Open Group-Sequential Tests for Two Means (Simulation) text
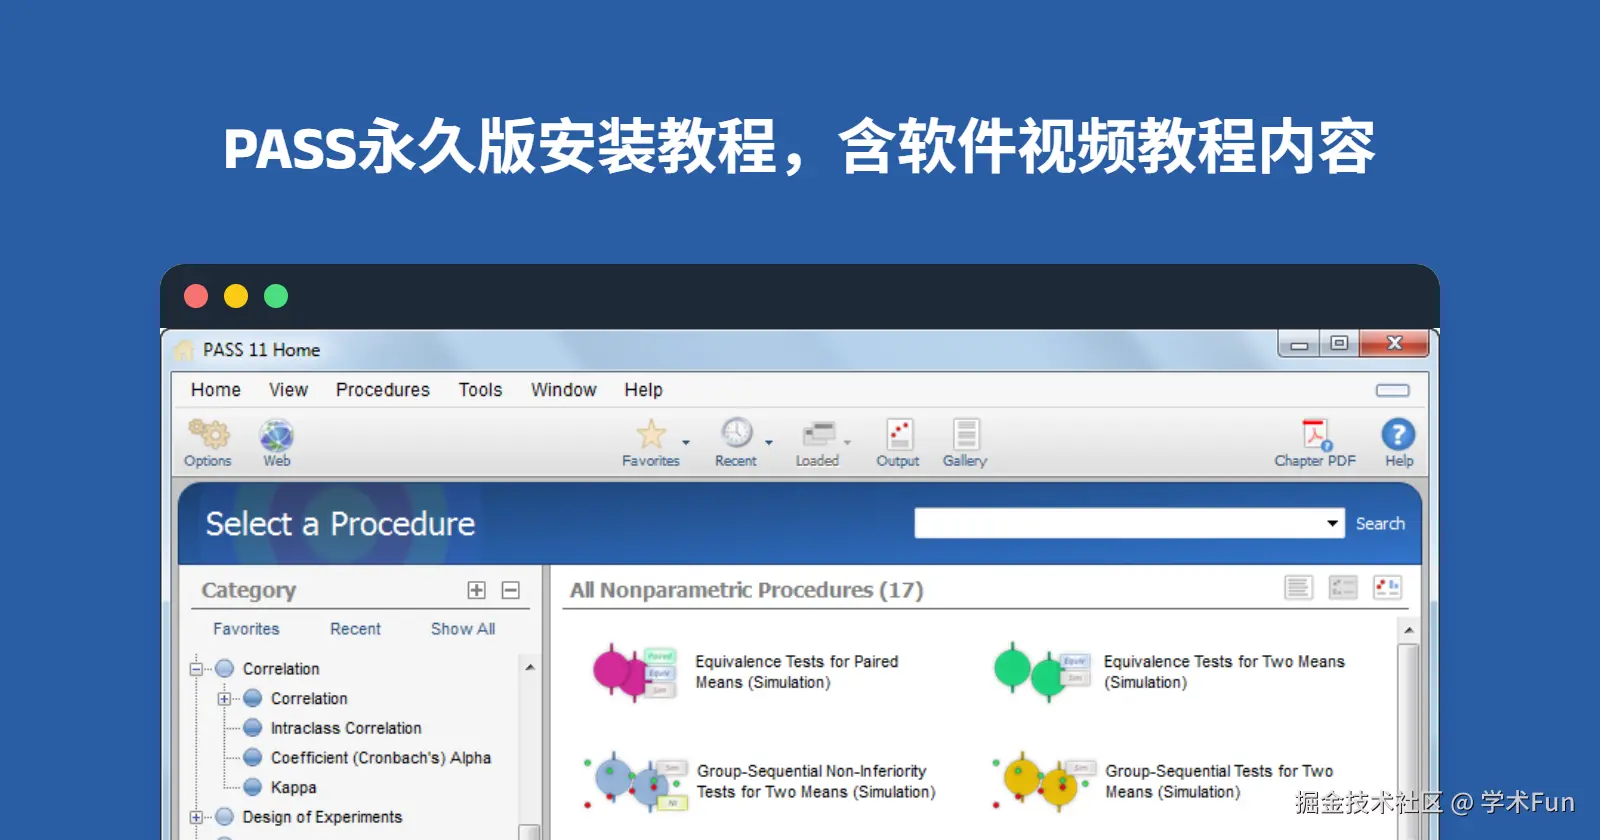Screen dimensions: 1600x840 click(1219, 782)
